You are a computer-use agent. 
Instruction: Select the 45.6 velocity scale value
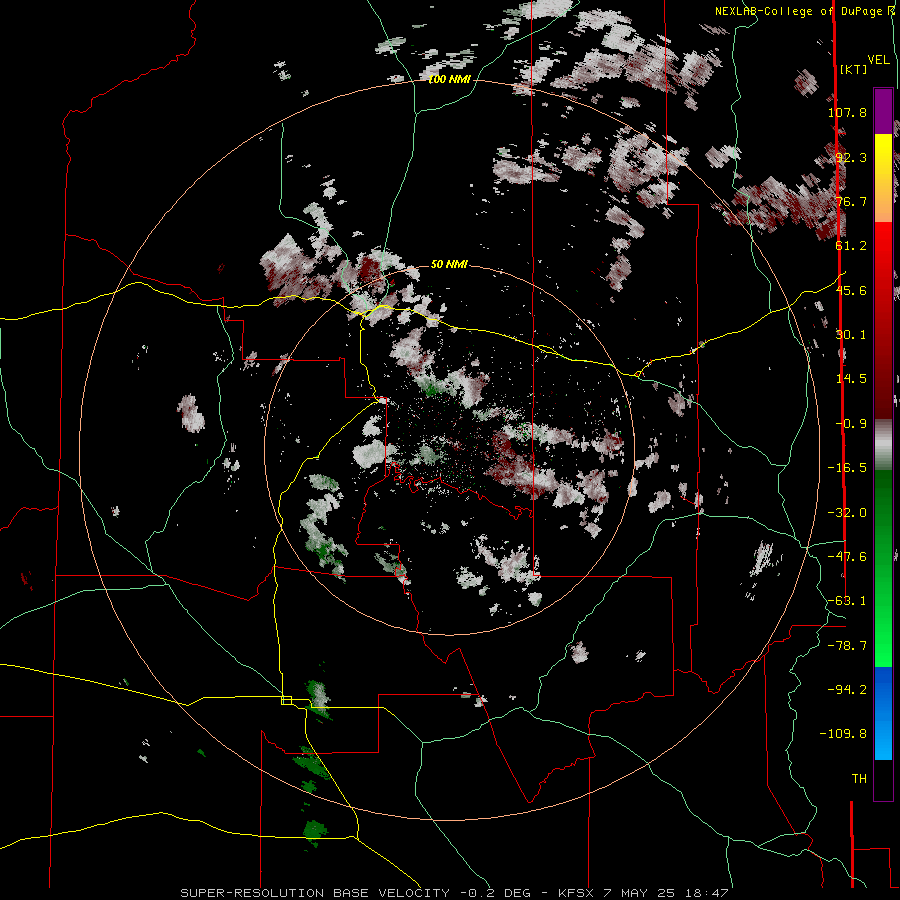coord(851,290)
